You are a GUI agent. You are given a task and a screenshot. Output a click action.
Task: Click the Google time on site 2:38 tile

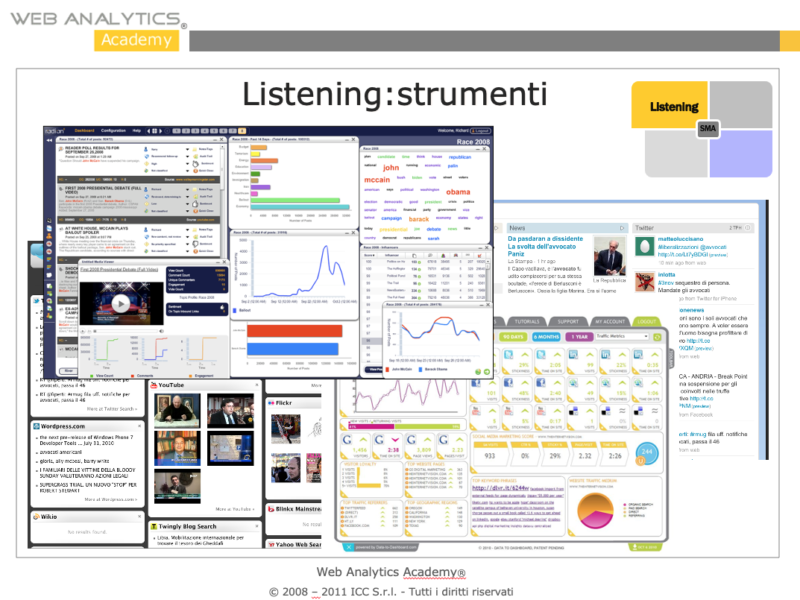[x=388, y=446]
